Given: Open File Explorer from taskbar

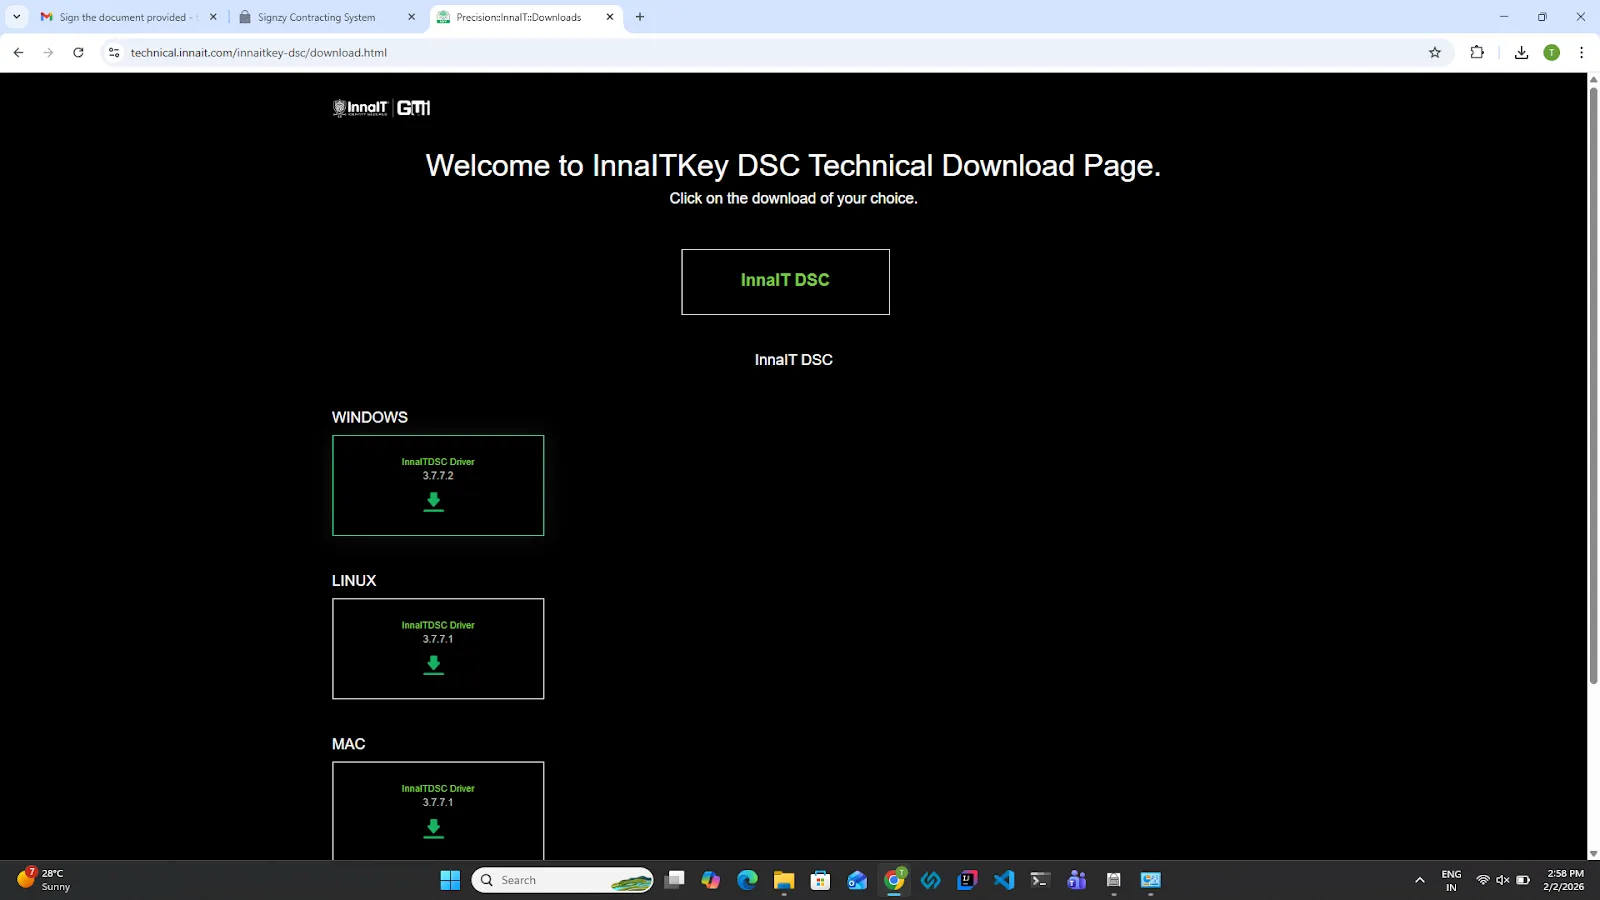Looking at the screenshot, I should pyautogui.click(x=783, y=880).
